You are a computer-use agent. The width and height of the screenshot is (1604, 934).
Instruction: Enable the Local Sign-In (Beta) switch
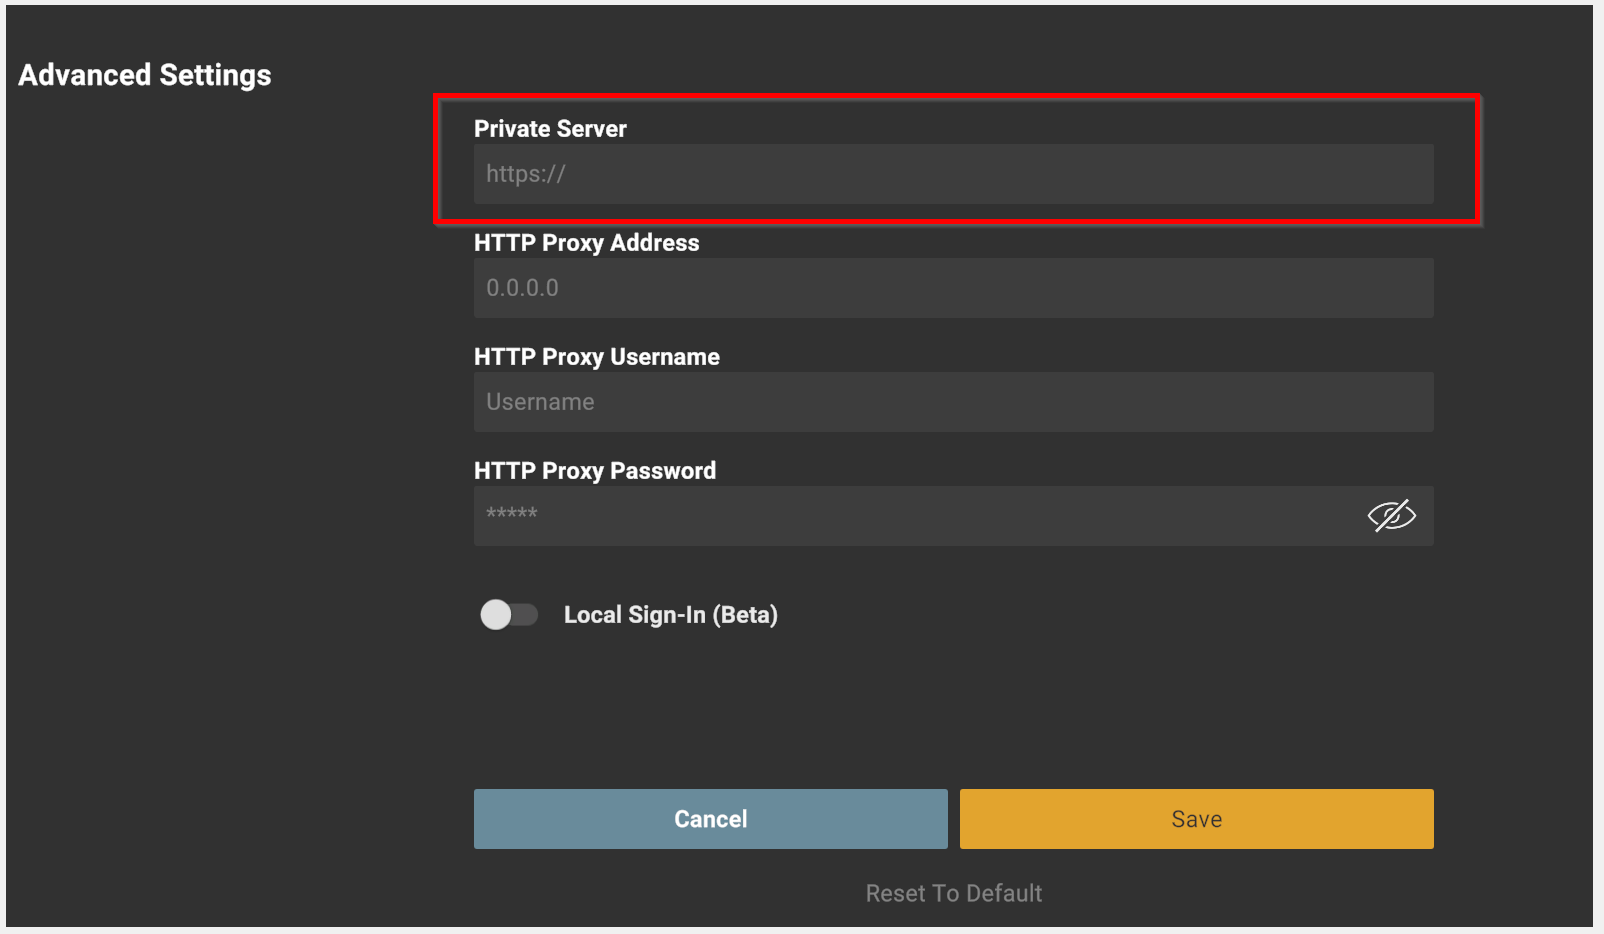[509, 614]
